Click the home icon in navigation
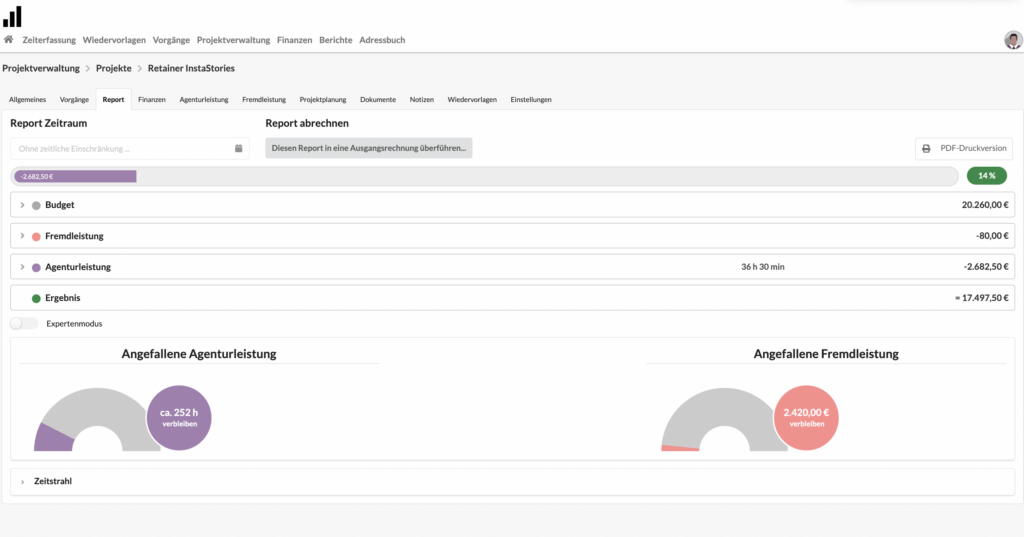Image resolution: width=1024 pixels, height=537 pixels. click(8, 40)
